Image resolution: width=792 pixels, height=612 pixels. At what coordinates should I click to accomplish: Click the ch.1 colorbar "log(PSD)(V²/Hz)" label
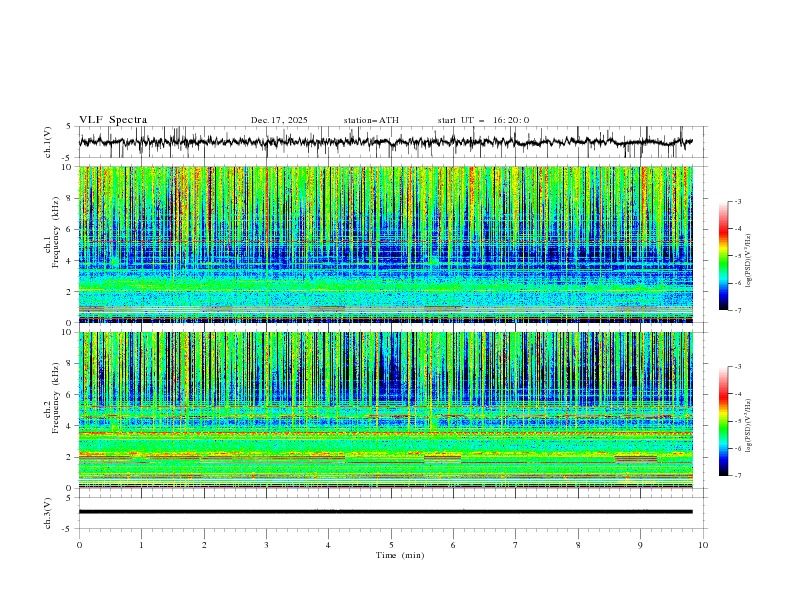tap(749, 261)
